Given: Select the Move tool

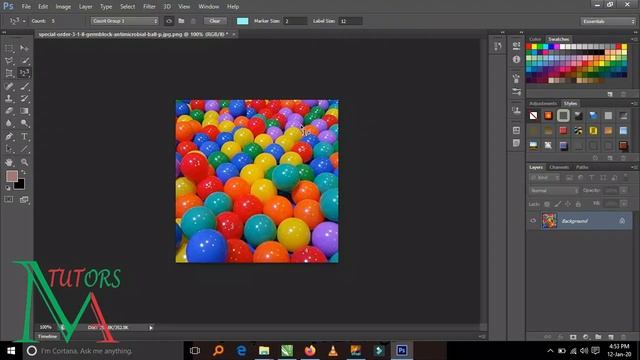Looking at the screenshot, I should (x=24, y=49).
